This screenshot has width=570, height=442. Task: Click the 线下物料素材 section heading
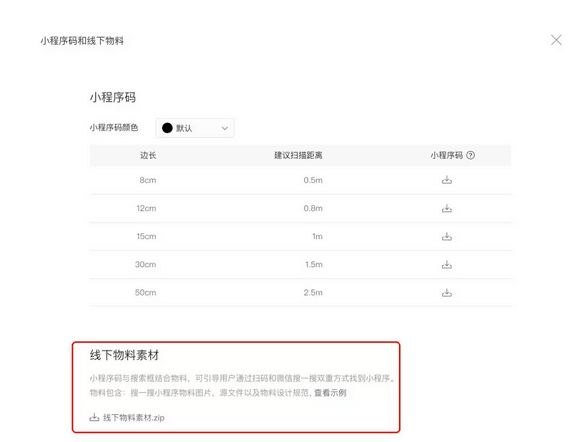click(x=124, y=355)
